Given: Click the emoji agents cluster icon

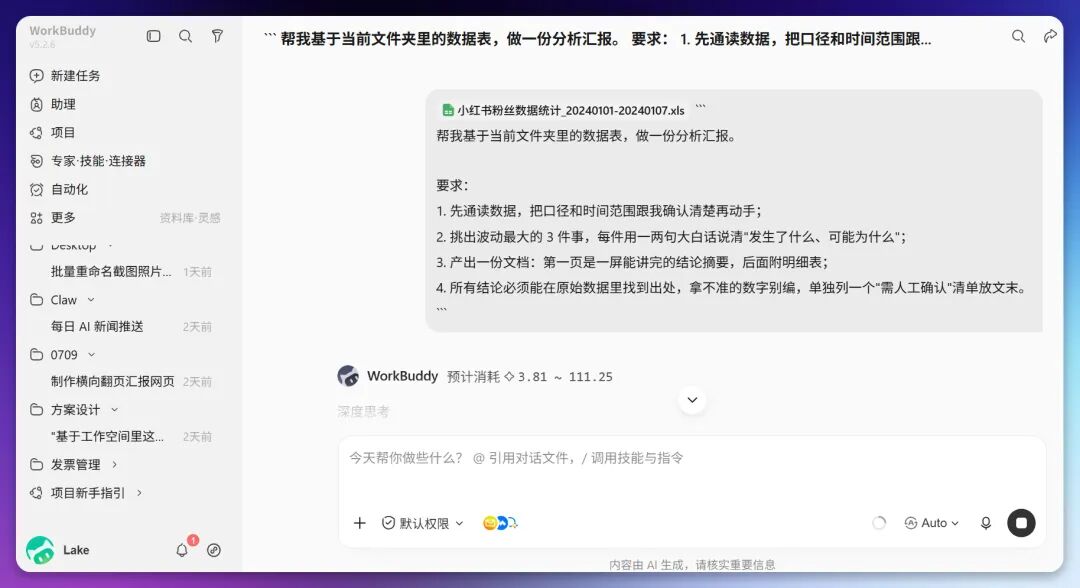Looking at the screenshot, I should [x=500, y=523].
